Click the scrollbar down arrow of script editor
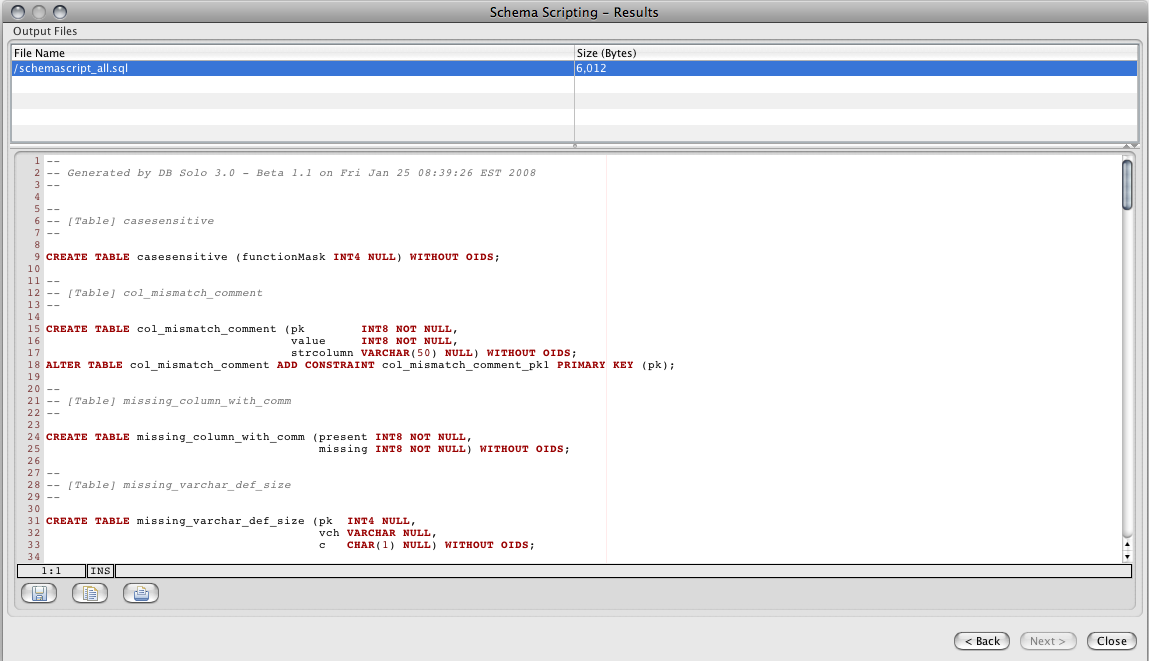This screenshot has width=1149, height=661. click(1127, 557)
